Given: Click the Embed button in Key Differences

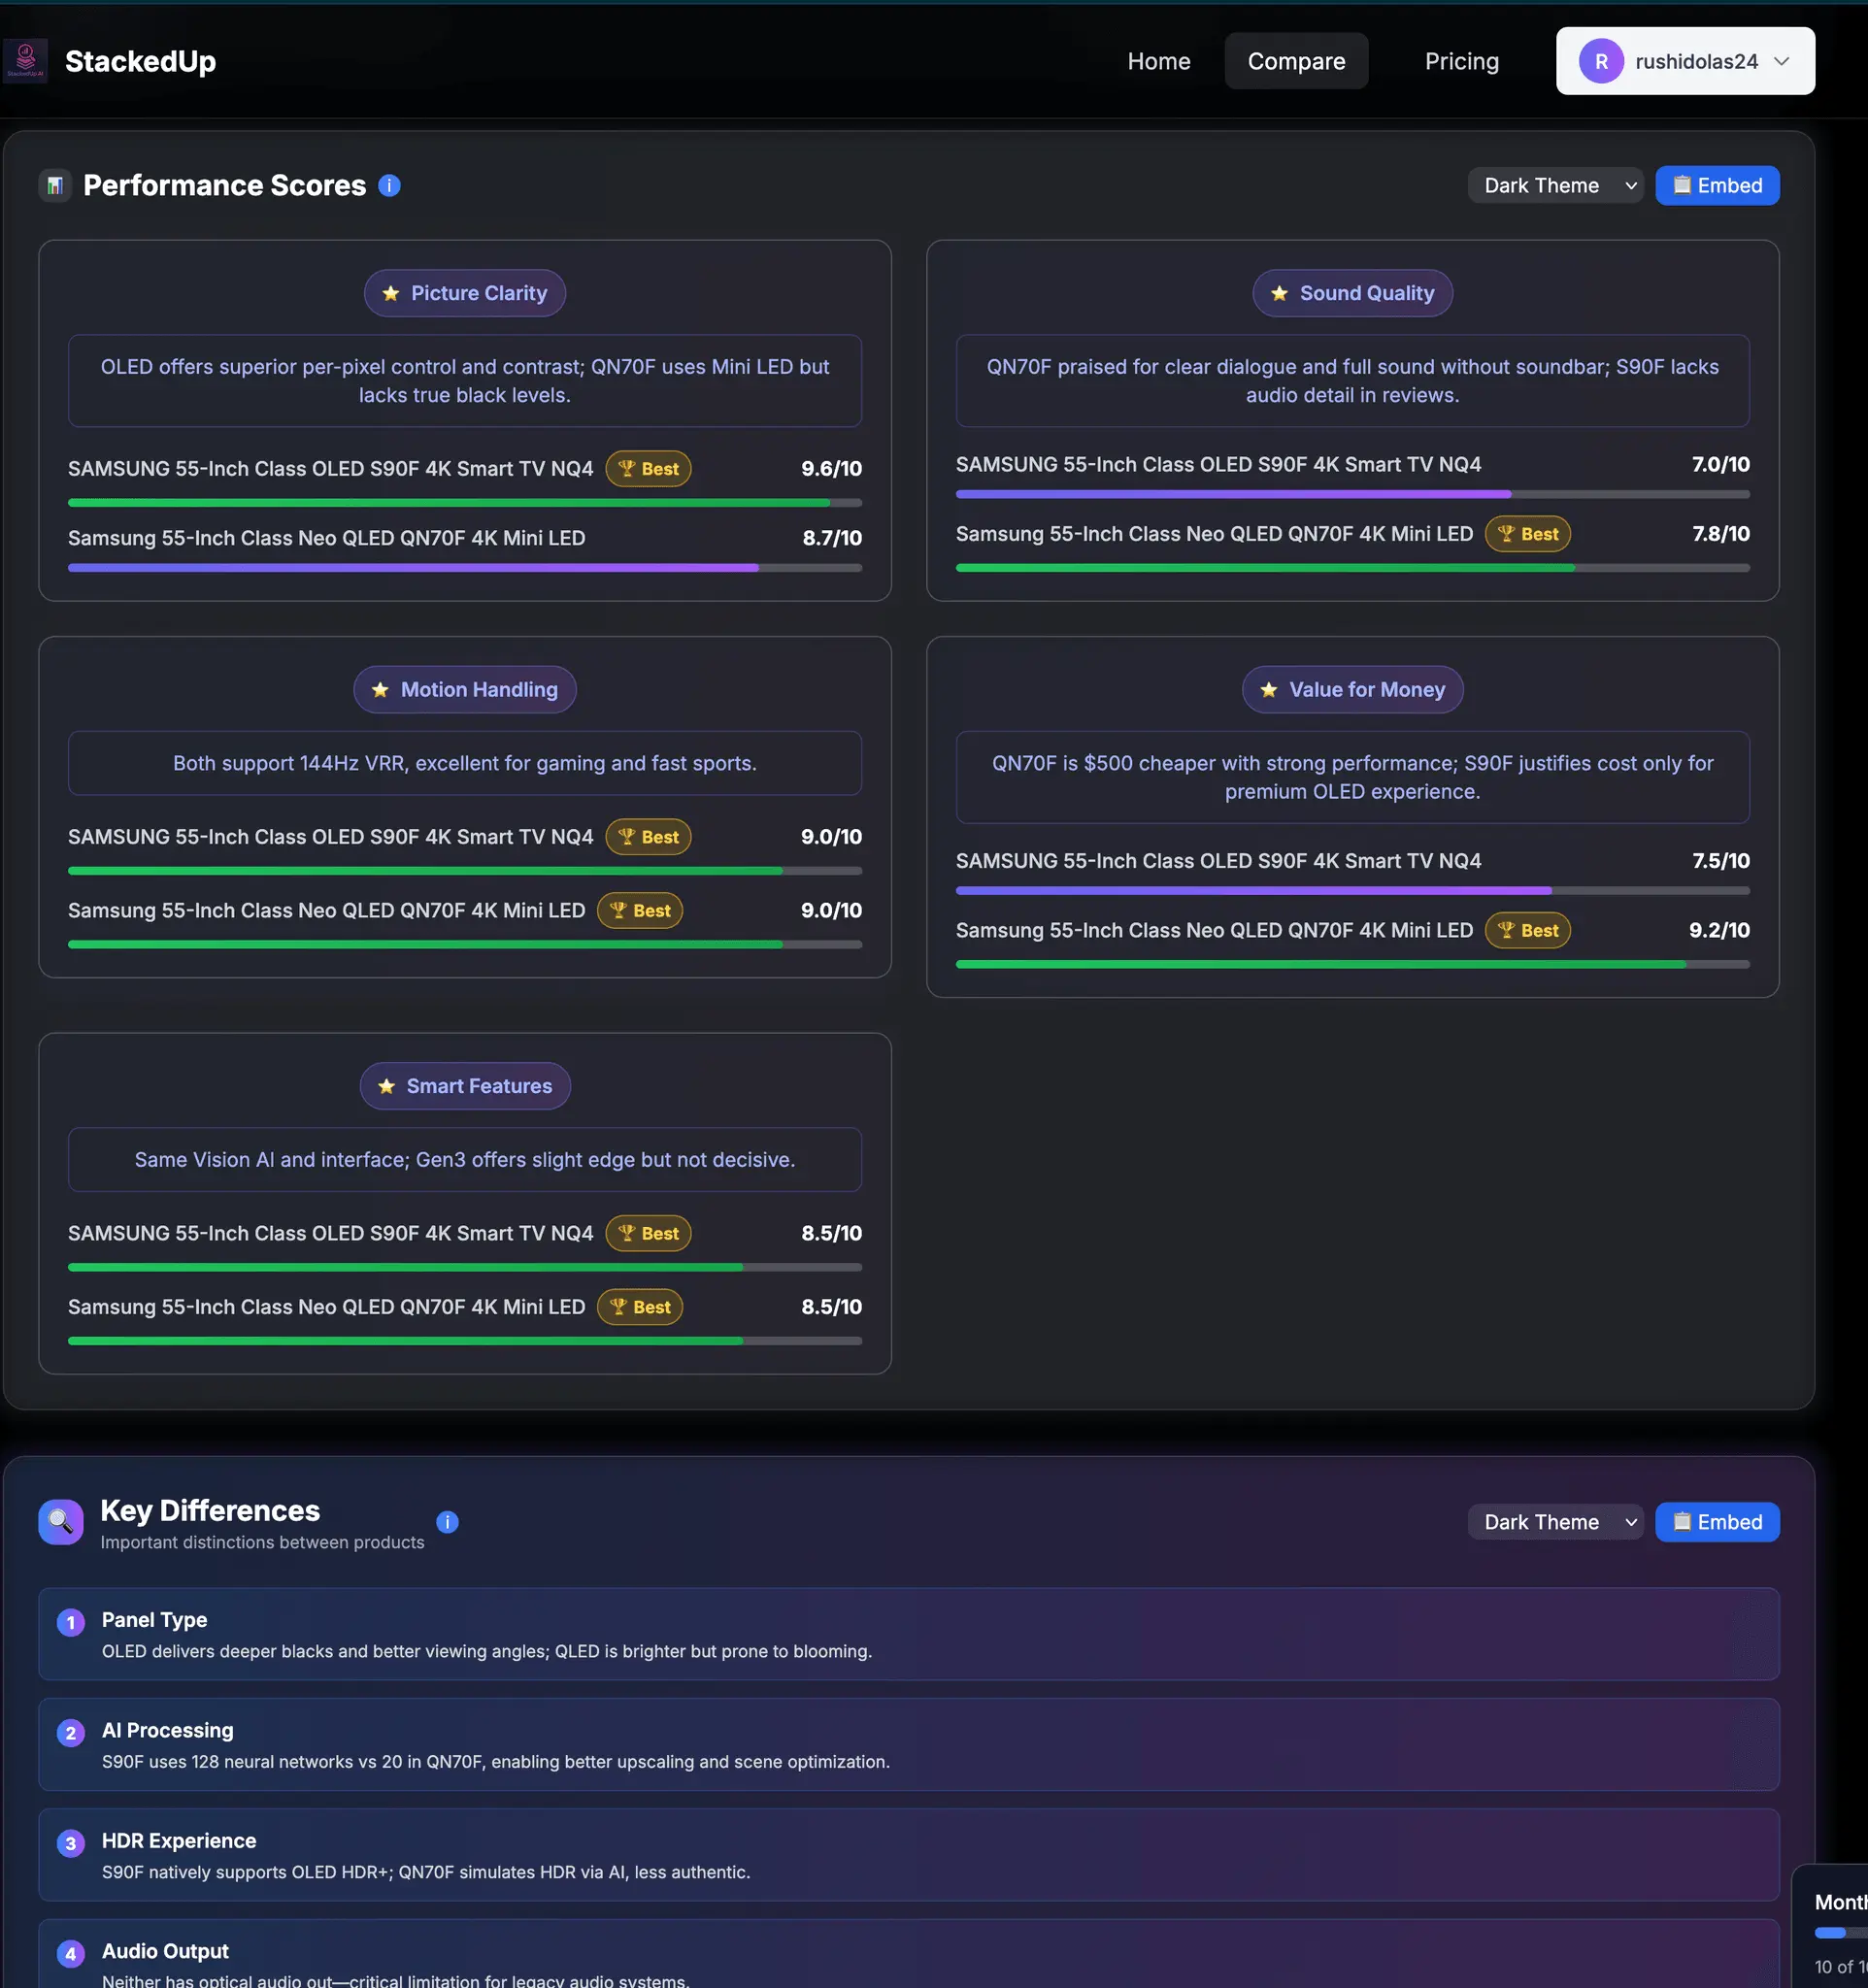Looking at the screenshot, I should coord(1717,1522).
